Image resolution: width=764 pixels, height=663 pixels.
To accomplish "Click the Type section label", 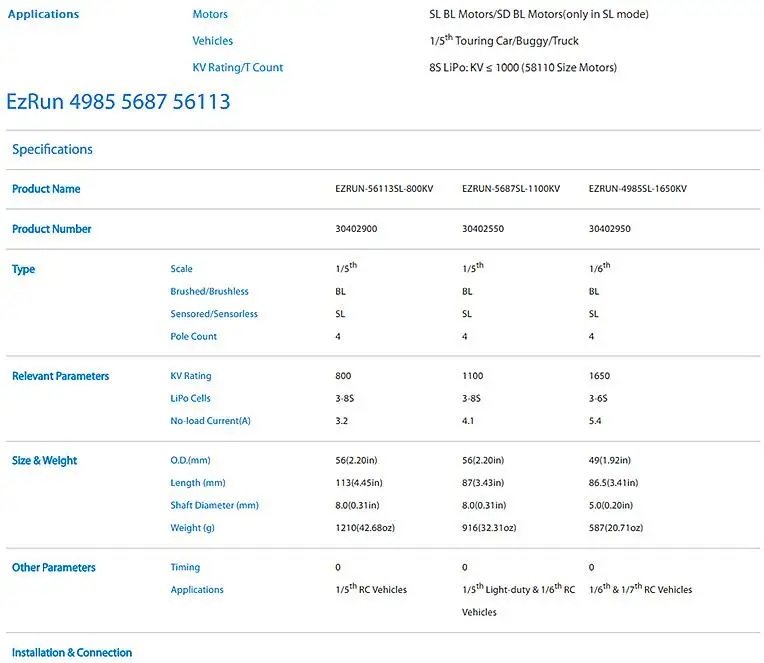I will tap(23, 269).
